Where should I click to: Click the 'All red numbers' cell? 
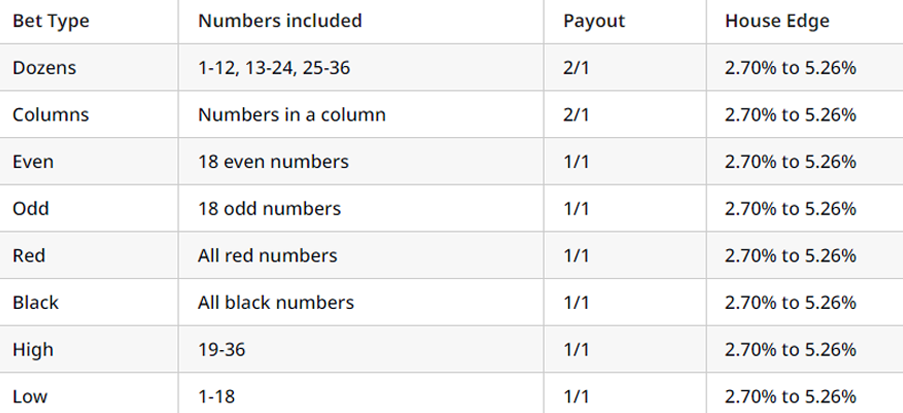click(267, 255)
